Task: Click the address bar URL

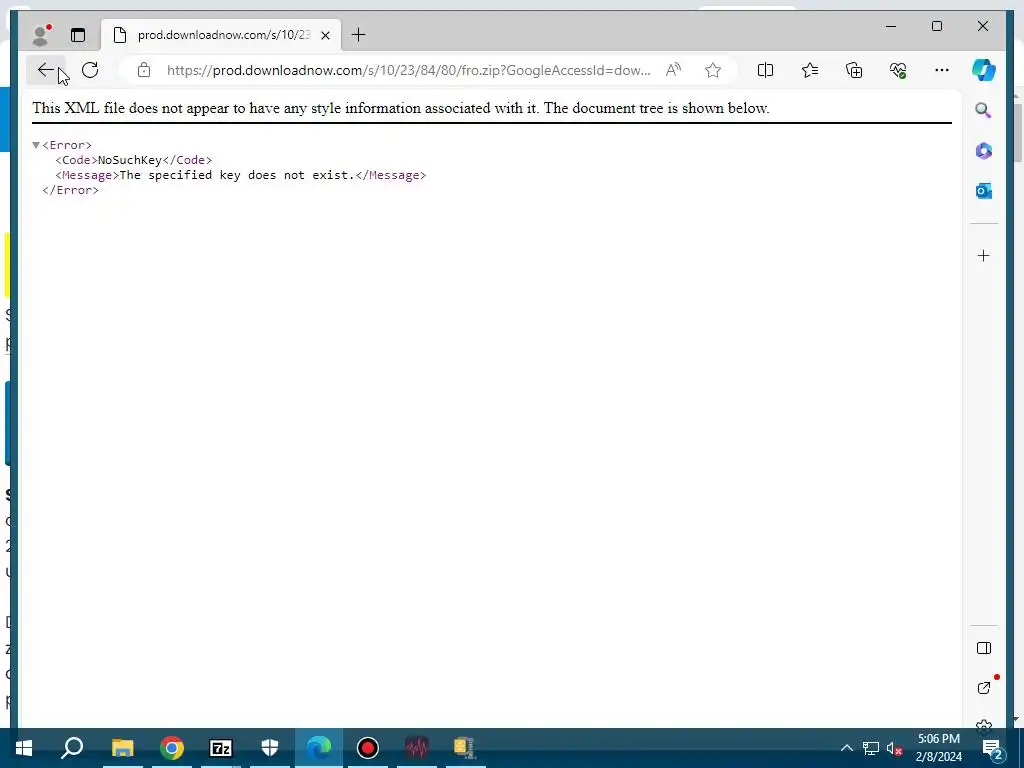Action: 408,70
